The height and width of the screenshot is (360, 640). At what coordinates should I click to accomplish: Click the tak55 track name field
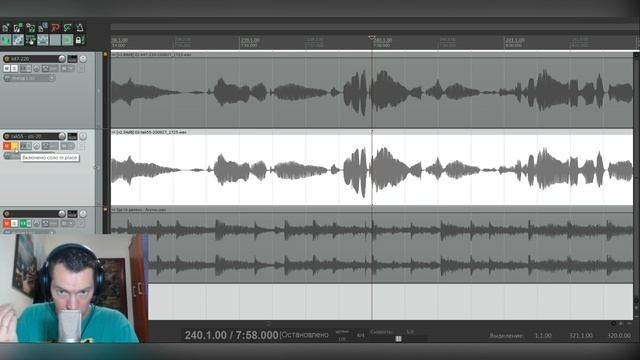34,136
